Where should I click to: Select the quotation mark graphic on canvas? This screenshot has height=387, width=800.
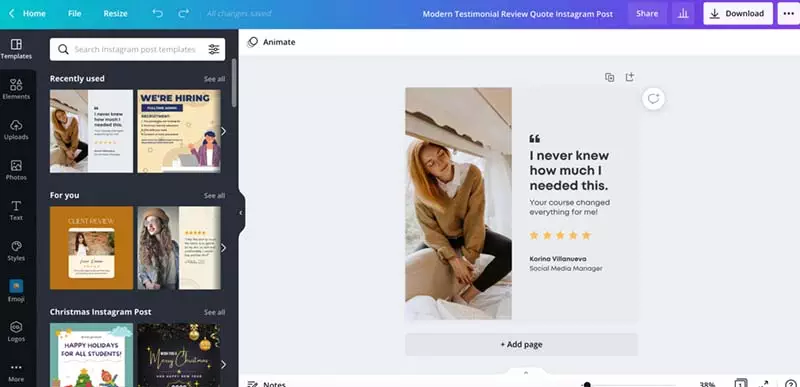pos(534,139)
